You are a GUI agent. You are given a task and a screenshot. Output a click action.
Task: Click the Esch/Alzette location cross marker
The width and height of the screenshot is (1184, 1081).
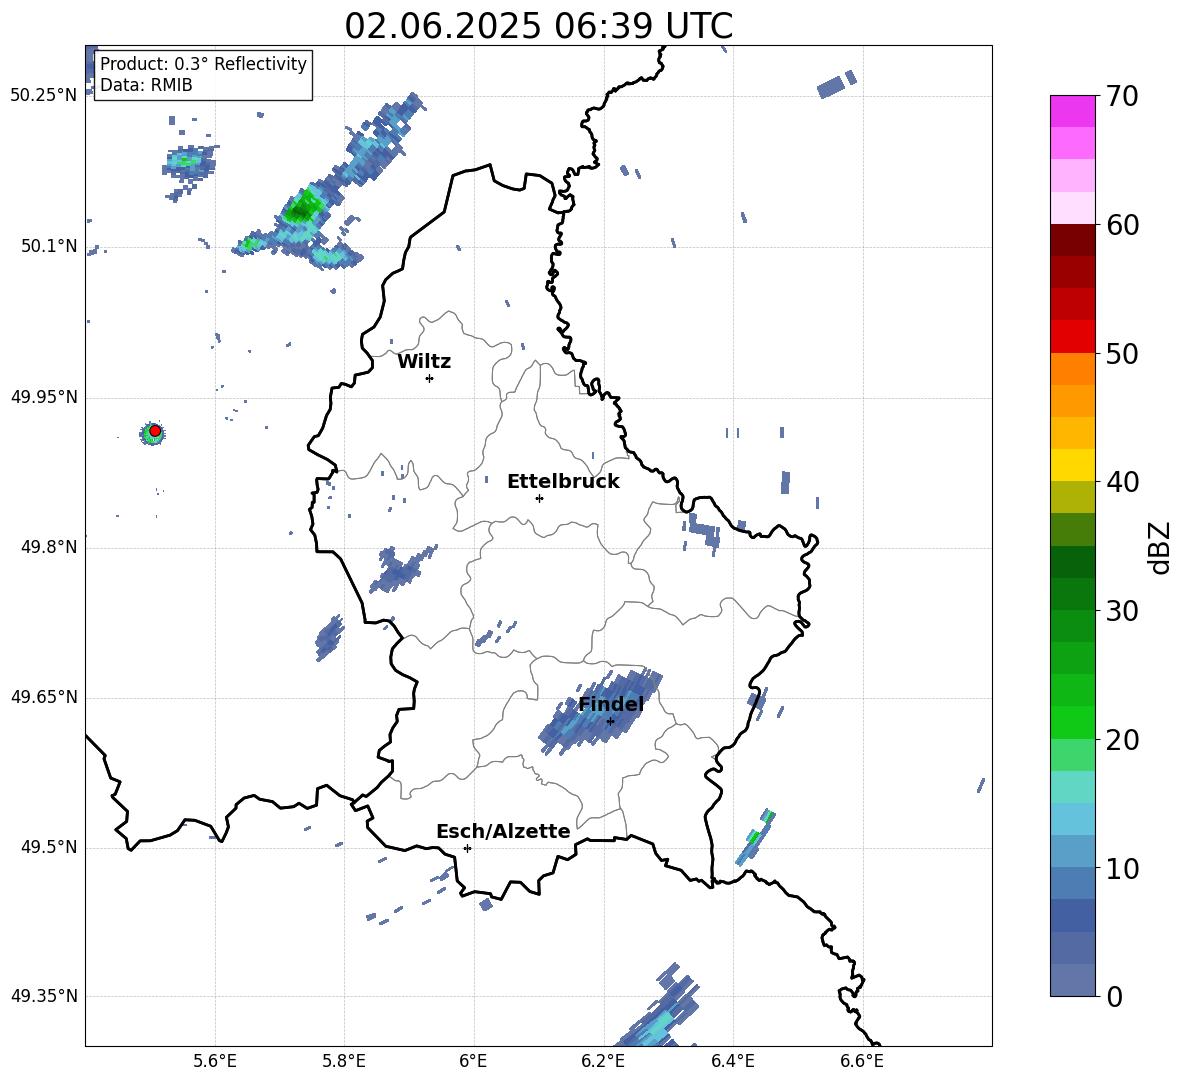click(x=467, y=848)
